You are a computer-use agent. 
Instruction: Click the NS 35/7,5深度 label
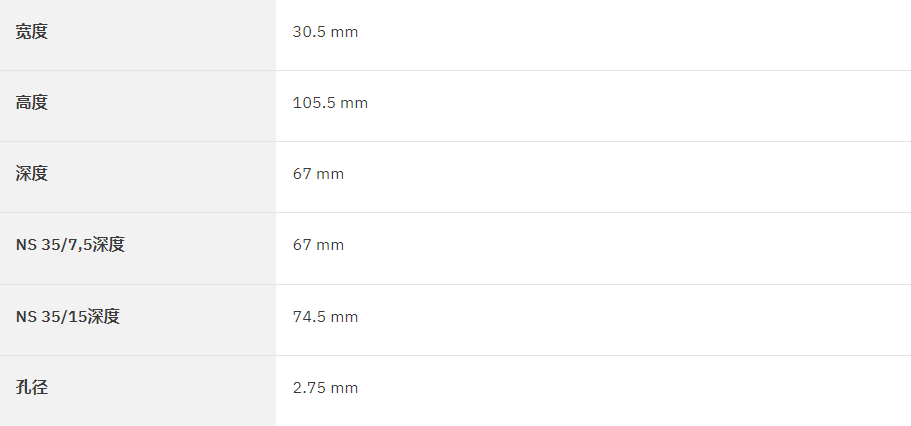point(70,245)
